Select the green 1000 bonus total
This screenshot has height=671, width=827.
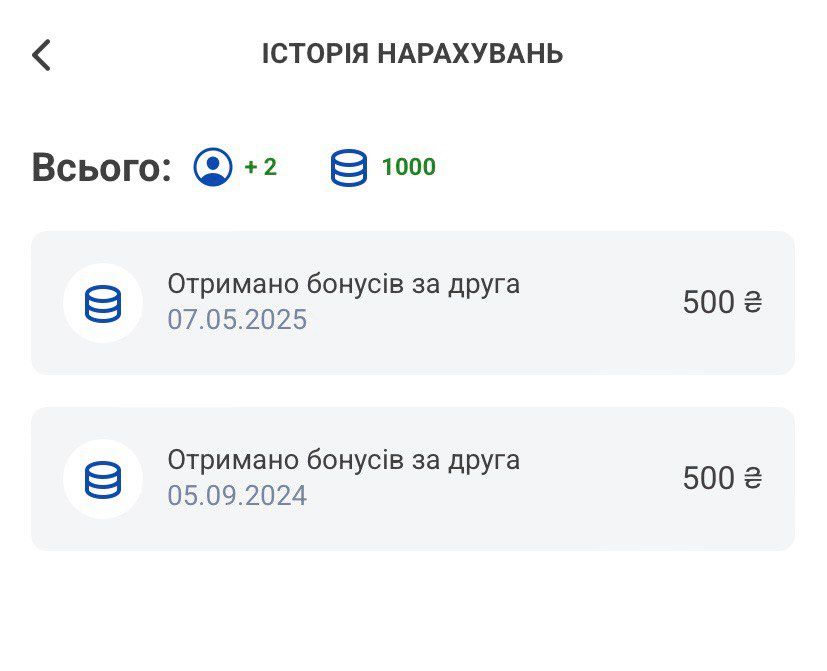pyautogui.click(x=409, y=167)
